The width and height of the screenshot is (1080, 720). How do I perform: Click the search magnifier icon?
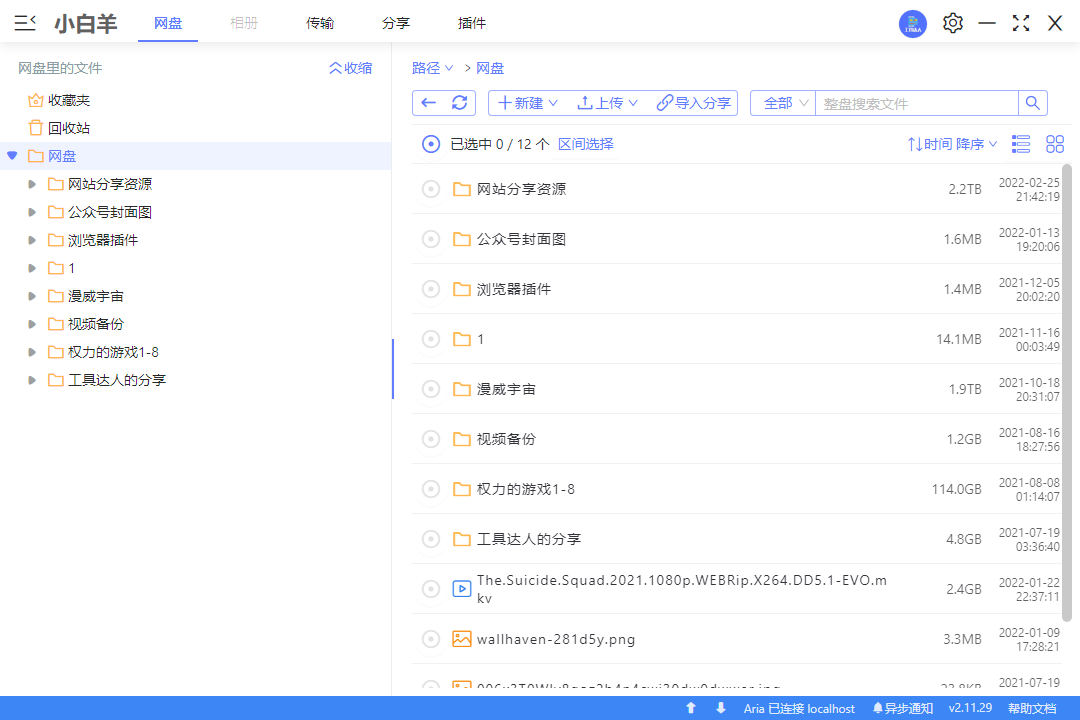[1033, 103]
